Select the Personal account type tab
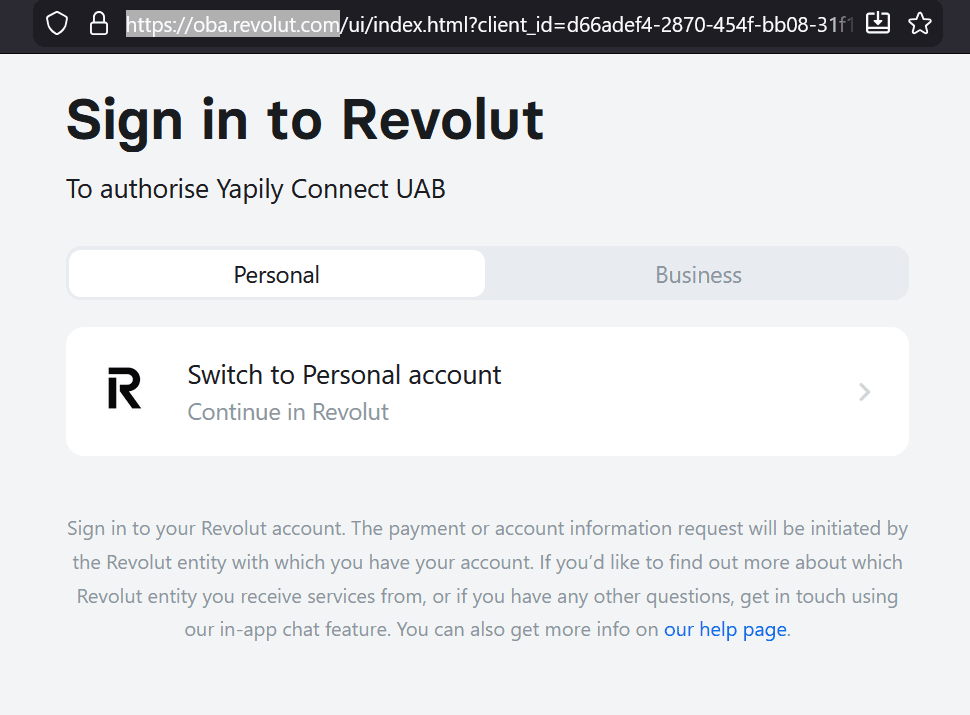The width and height of the screenshot is (970, 715). click(275, 273)
